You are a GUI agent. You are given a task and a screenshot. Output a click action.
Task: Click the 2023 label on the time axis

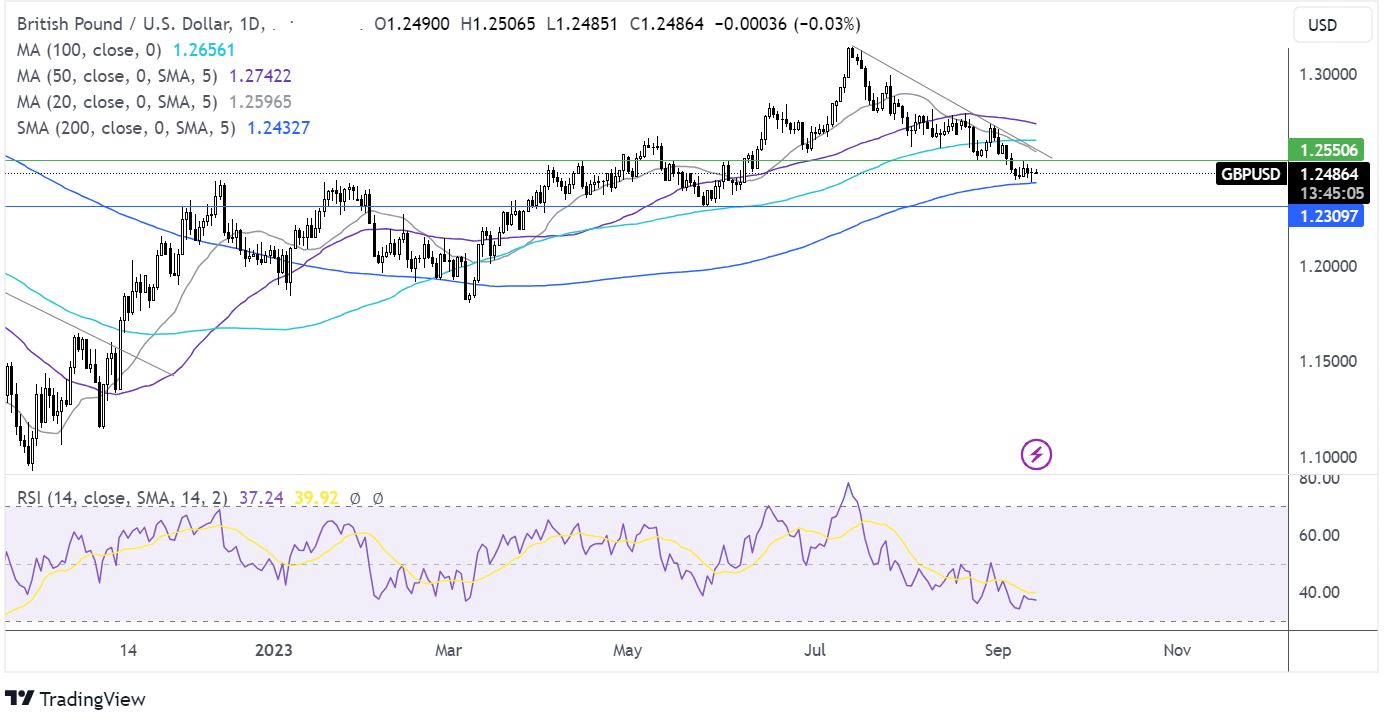275,651
